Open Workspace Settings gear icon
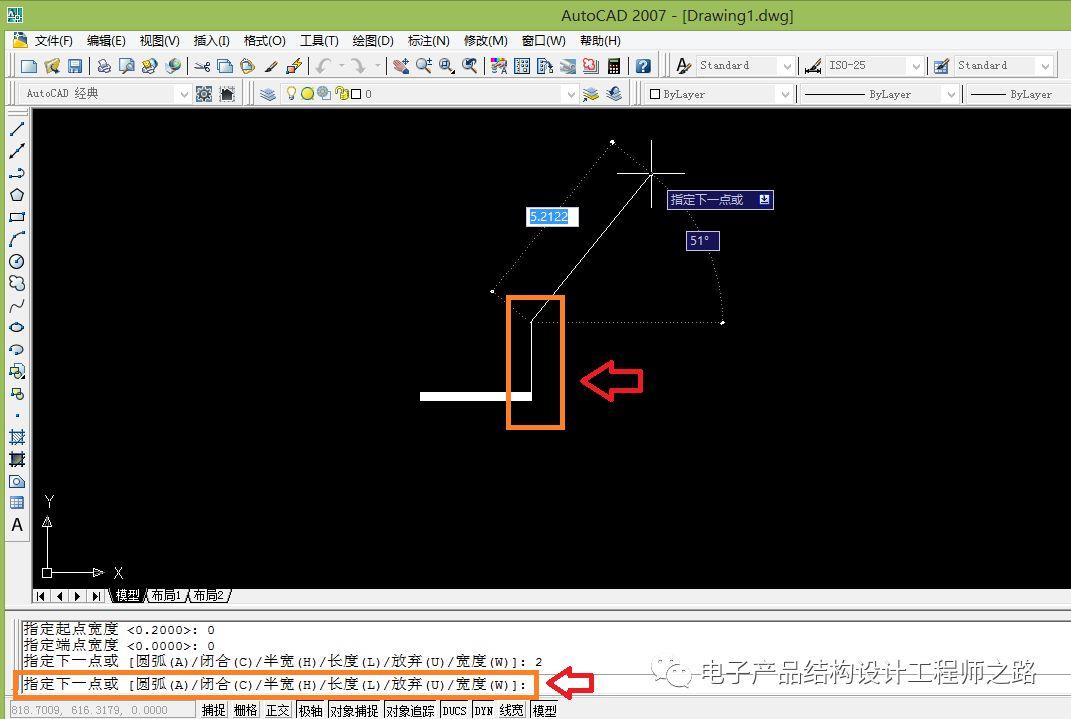The height and width of the screenshot is (719, 1071). coord(204,94)
